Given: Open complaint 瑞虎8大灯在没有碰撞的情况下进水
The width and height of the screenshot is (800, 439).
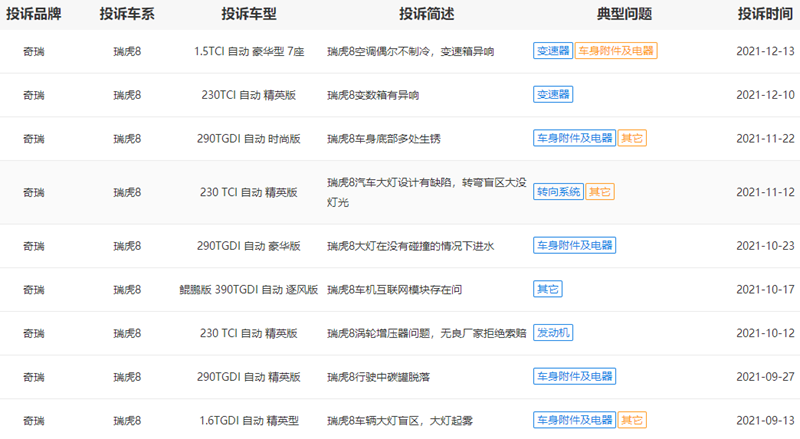Looking at the screenshot, I should point(411,246).
